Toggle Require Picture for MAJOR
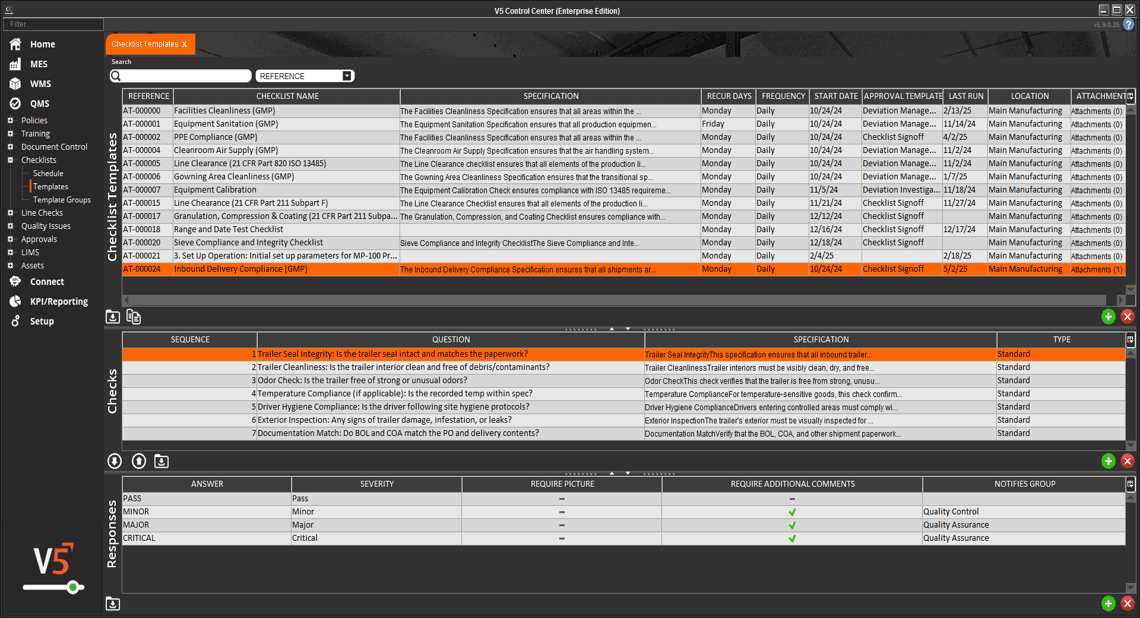Screen dimensions: 1140x618 562,525
